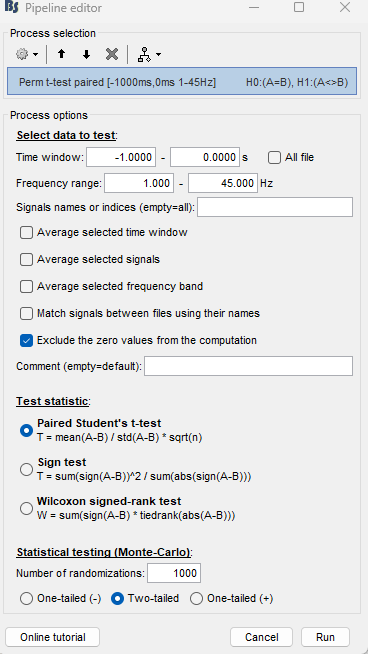Open the pipeline load/save dropdown
Image resolution: width=368 pixels, height=654 pixels.
pos(149,54)
